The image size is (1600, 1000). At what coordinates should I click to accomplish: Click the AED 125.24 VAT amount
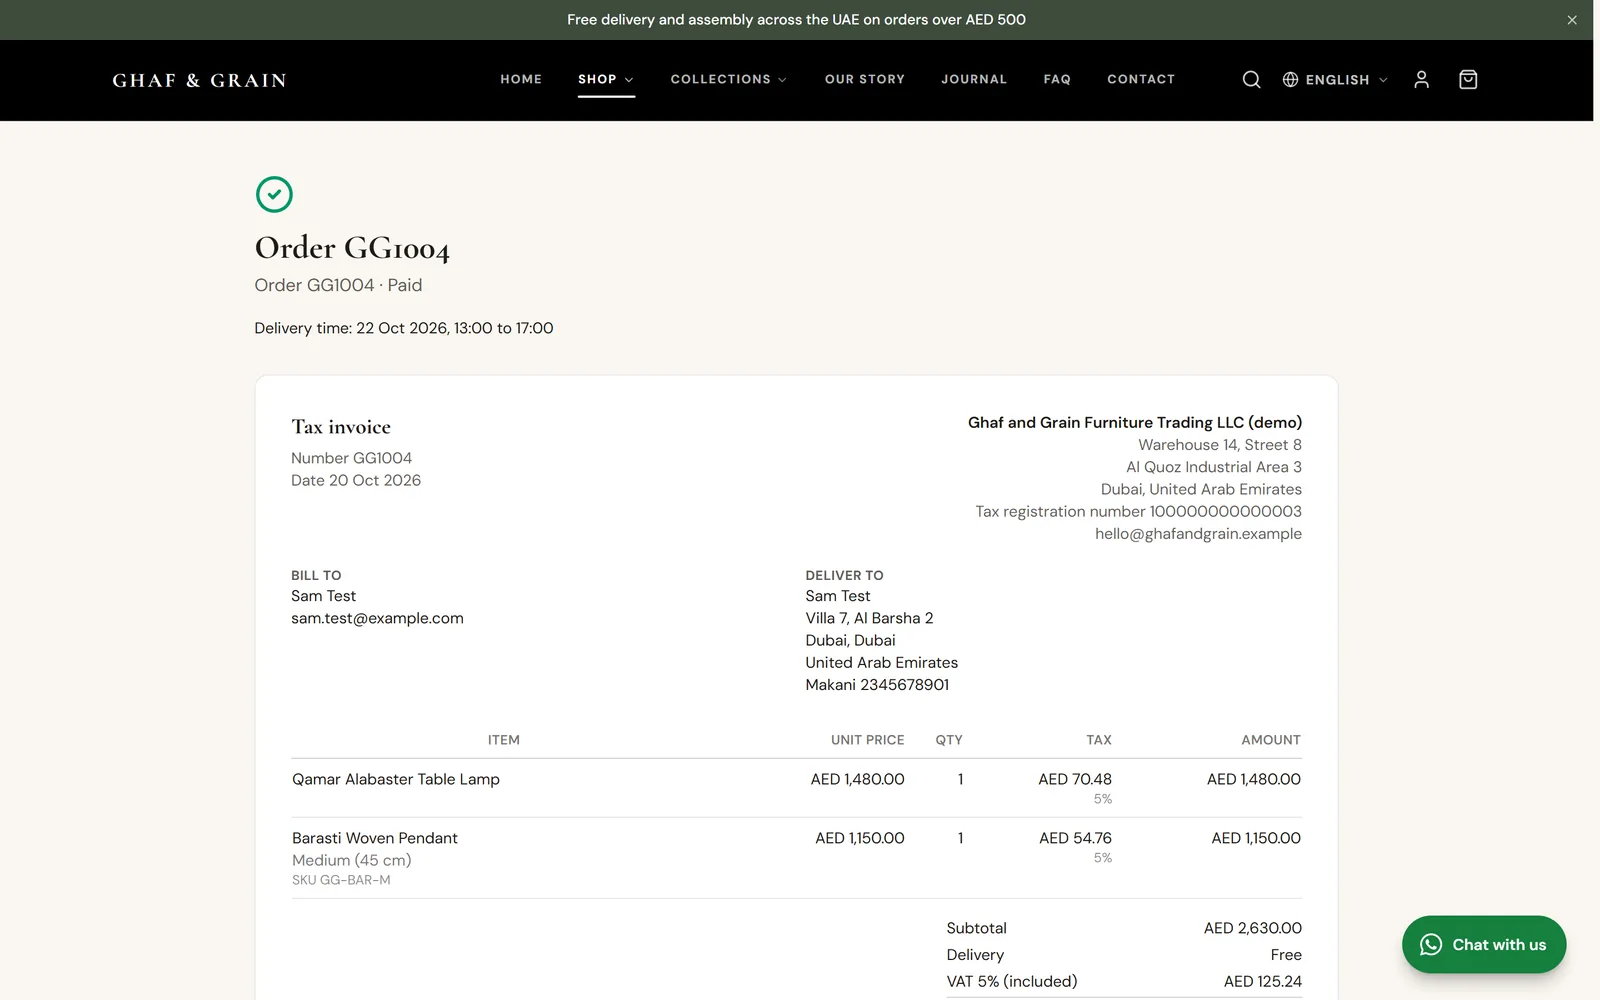point(1263,981)
